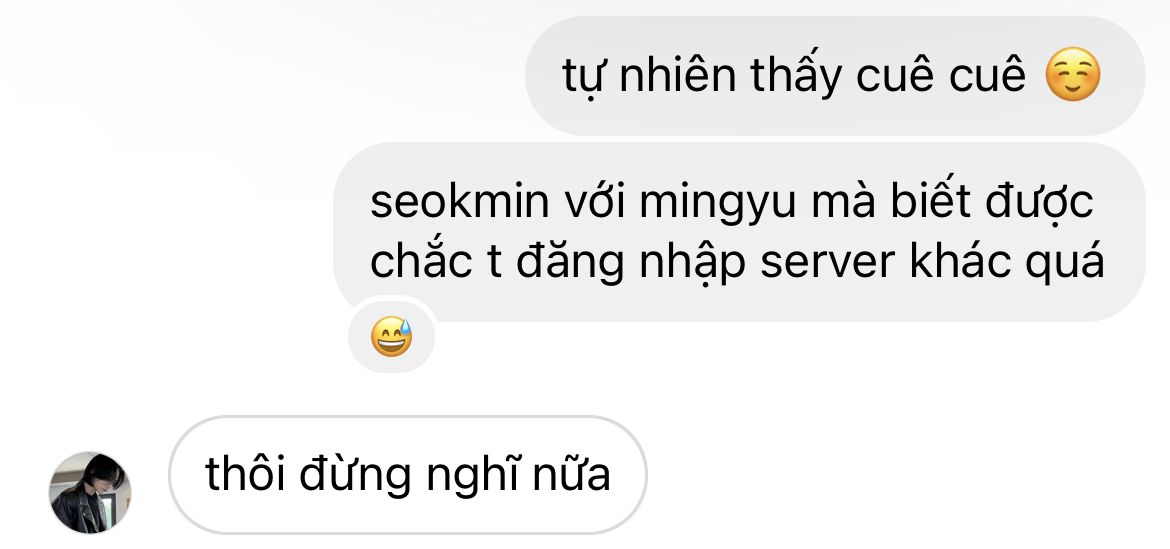1170x549 pixels.
Task: Click the word "thôi" in received message
Action: click(245, 474)
